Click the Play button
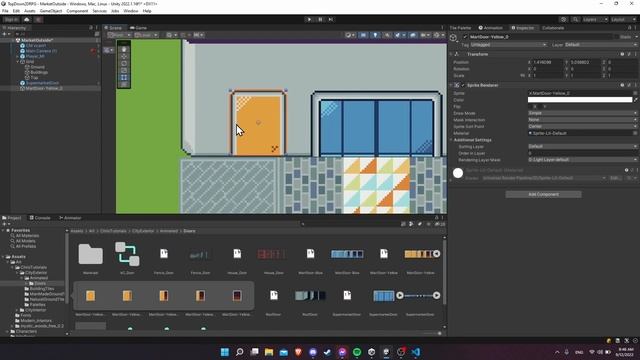Screen dimensions: 640x360 pos(309,19)
